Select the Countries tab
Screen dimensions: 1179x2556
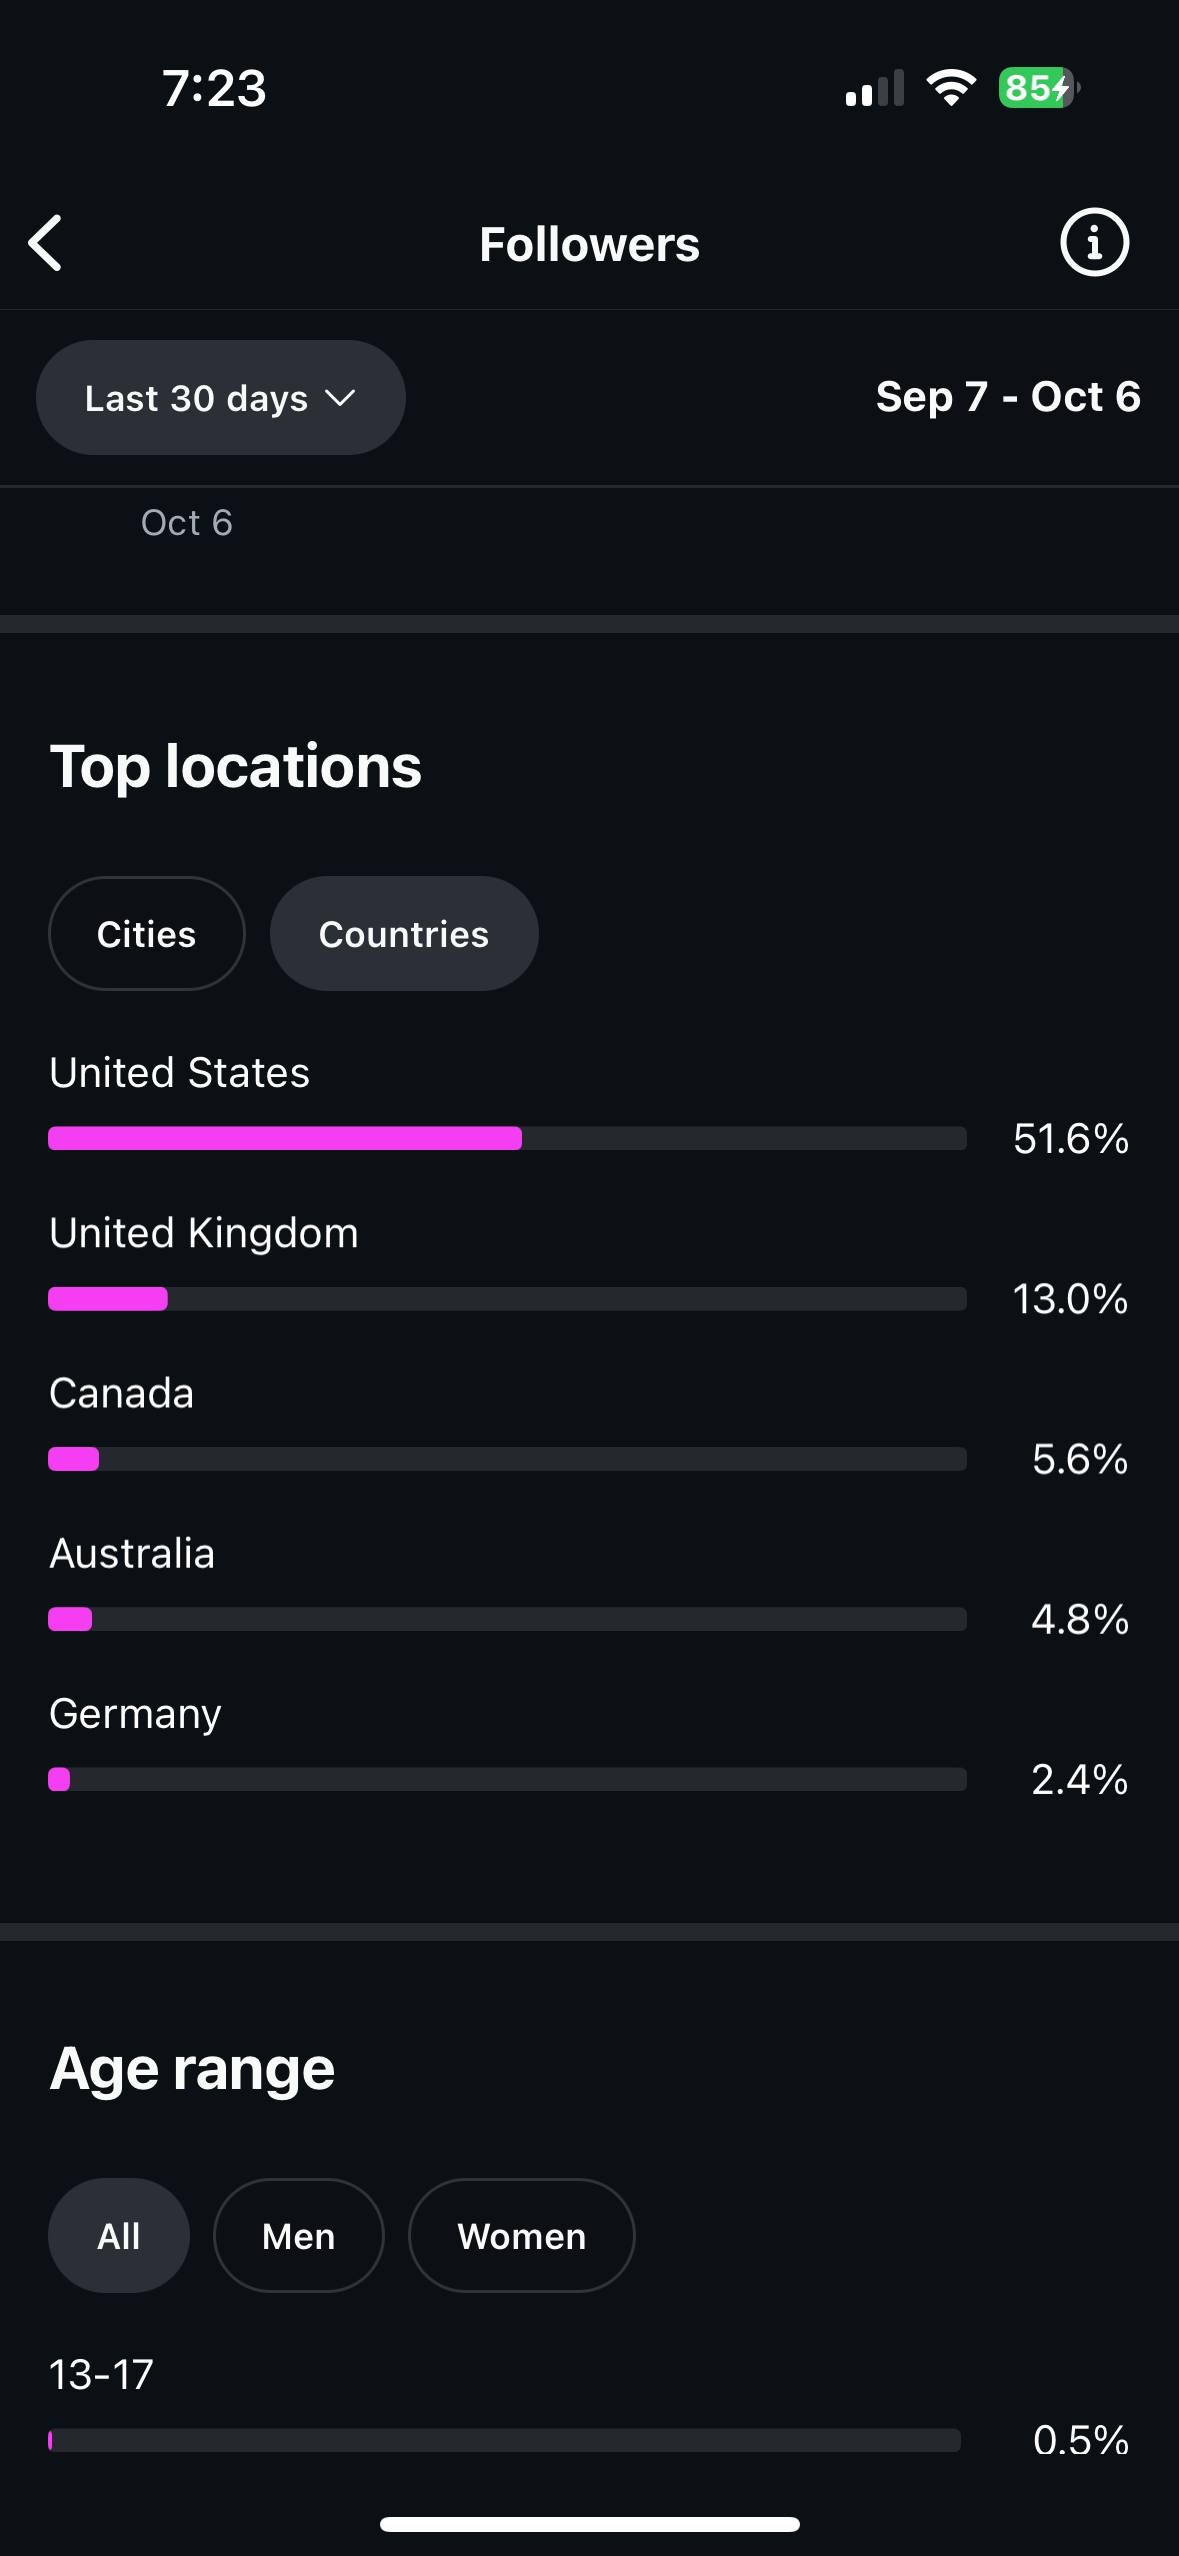[x=404, y=934]
